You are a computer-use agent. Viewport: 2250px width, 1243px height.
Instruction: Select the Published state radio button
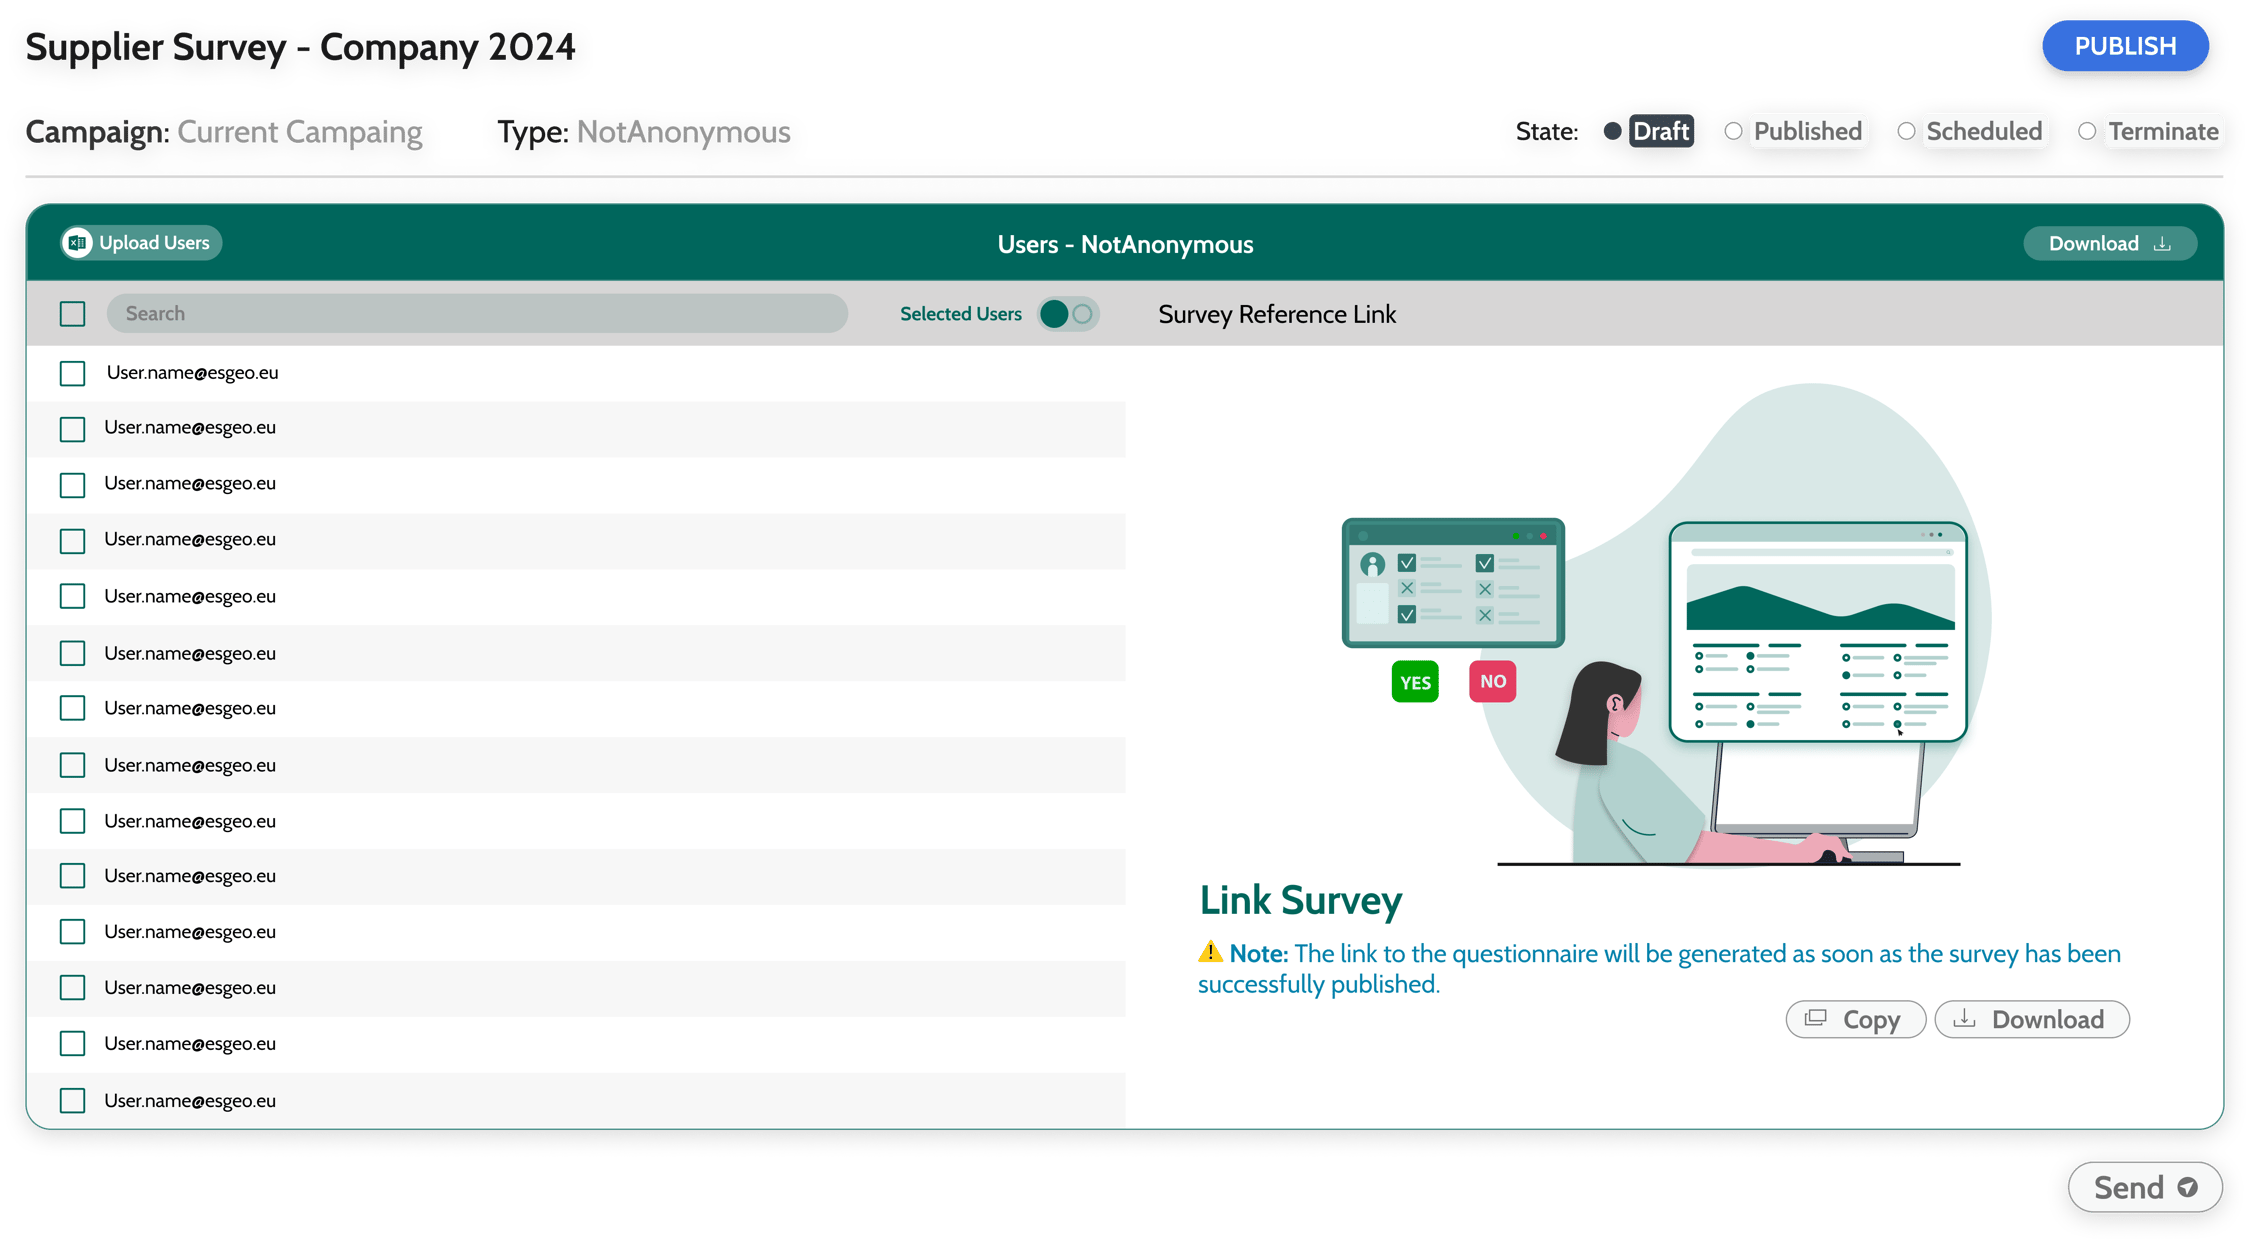1733,131
